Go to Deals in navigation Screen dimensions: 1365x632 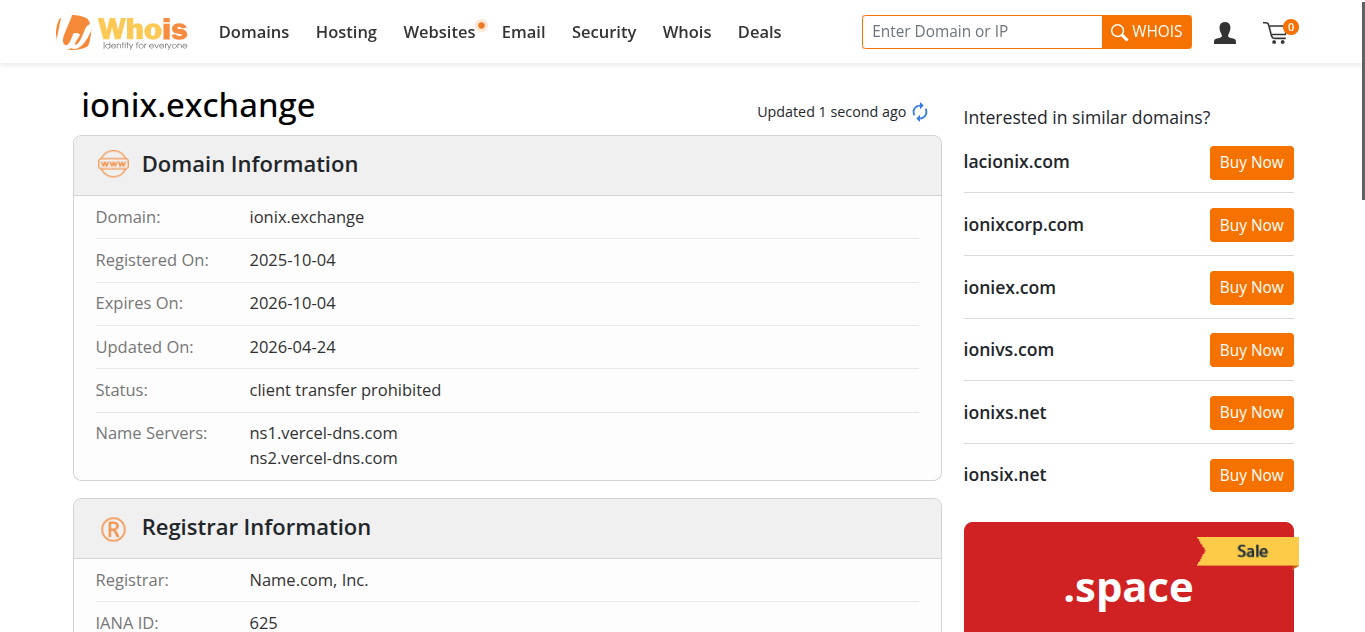[x=759, y=32]
